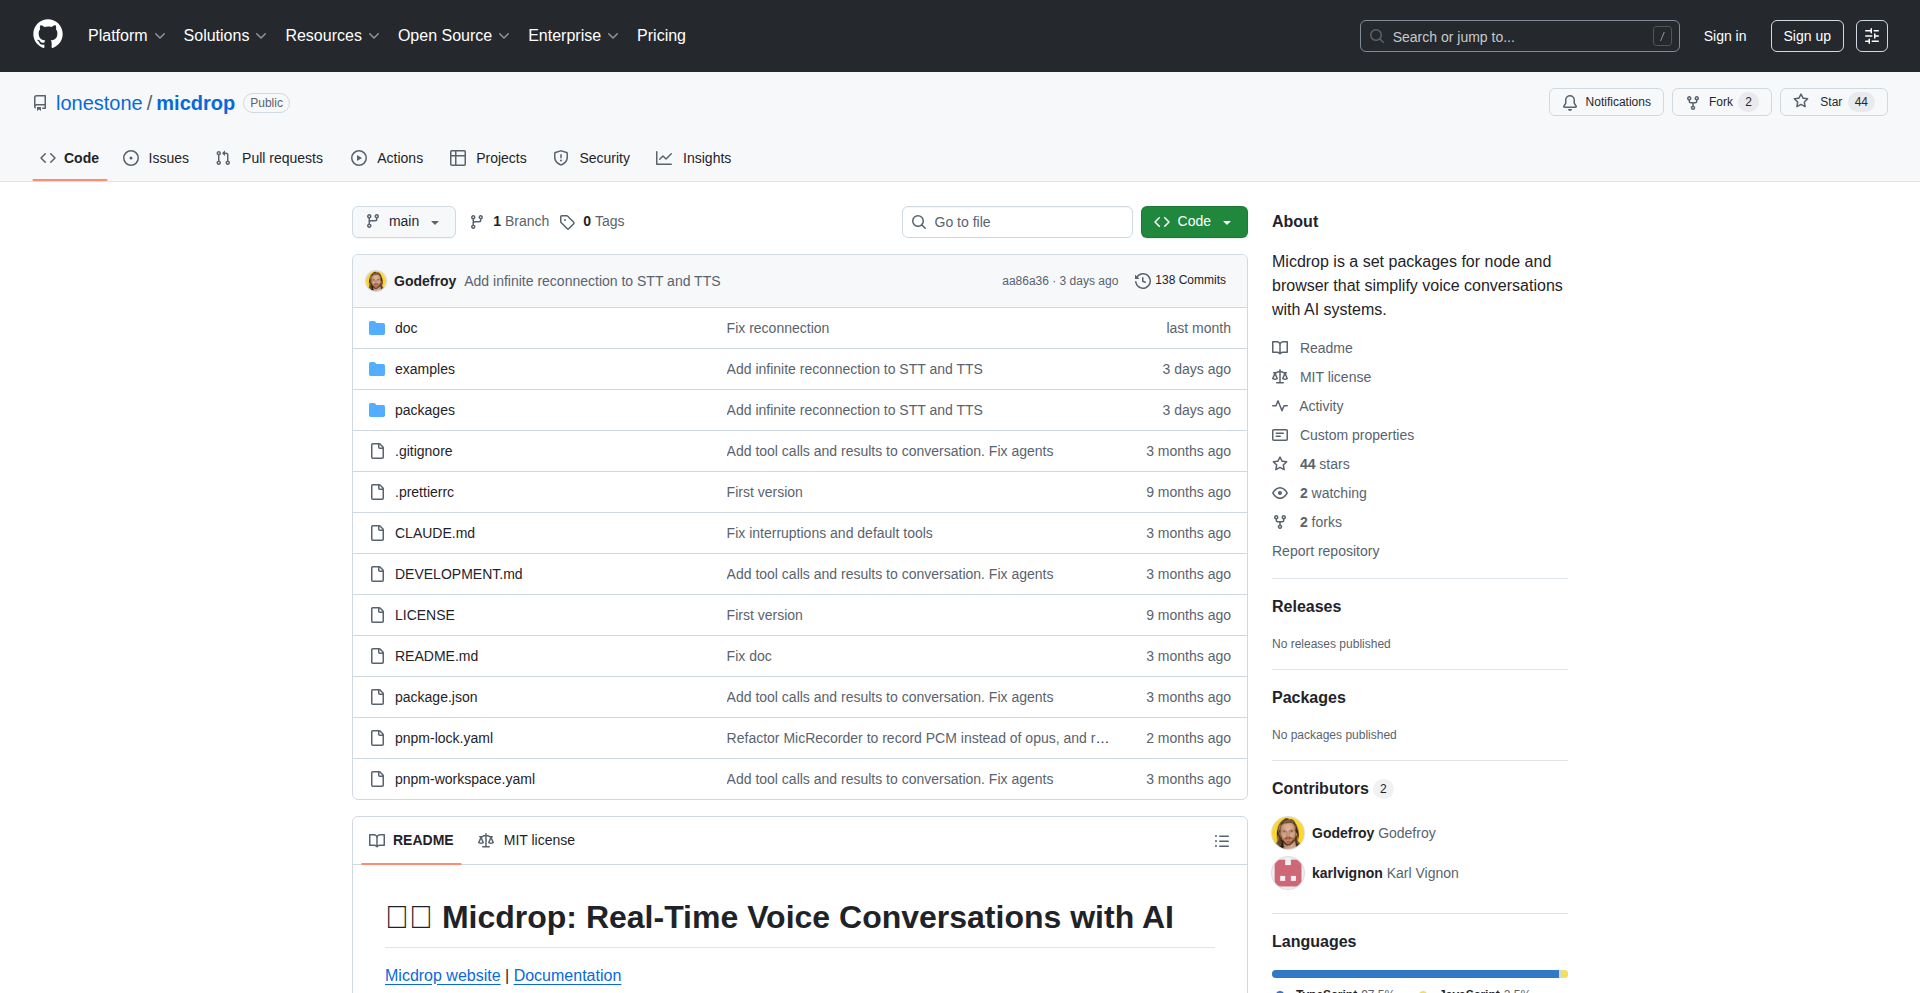This screenshot has width=1920, height=993.
Task: Click the tags icon next to 0 Tags
Action: tap(567, 222)
